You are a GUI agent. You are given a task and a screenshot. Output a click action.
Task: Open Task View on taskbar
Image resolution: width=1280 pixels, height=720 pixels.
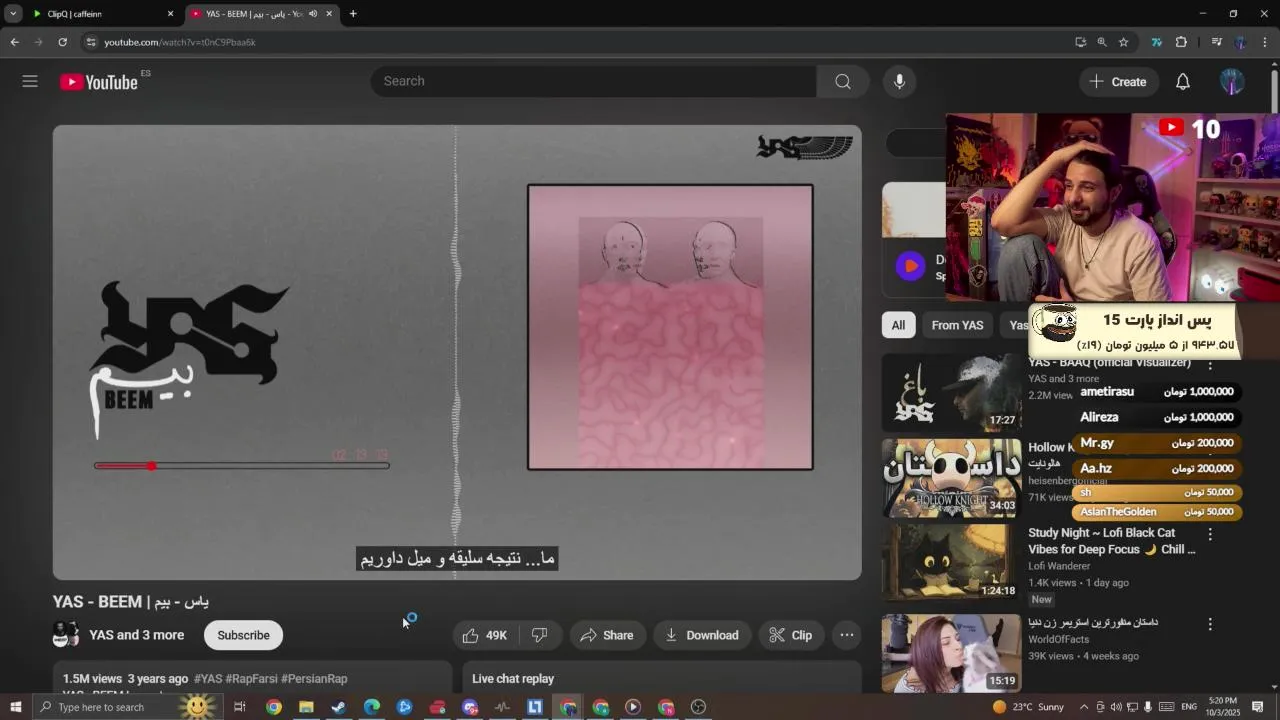click(240, 707)
